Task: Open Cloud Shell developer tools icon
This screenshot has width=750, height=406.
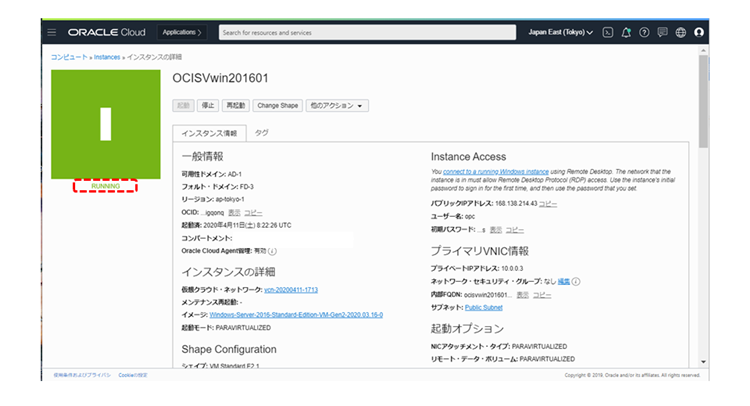Action: 607,33
